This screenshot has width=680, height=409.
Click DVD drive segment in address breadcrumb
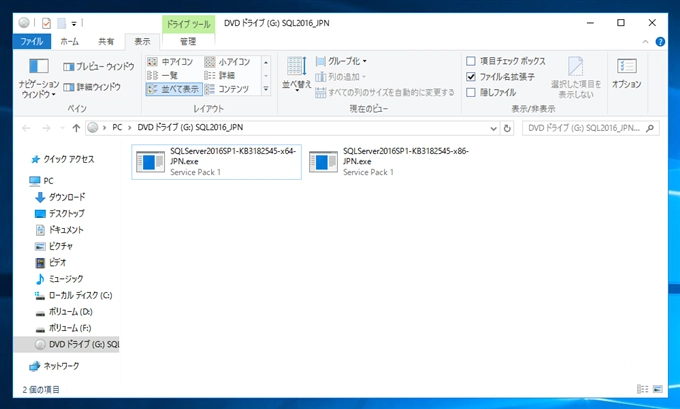(x=190, y=128)
